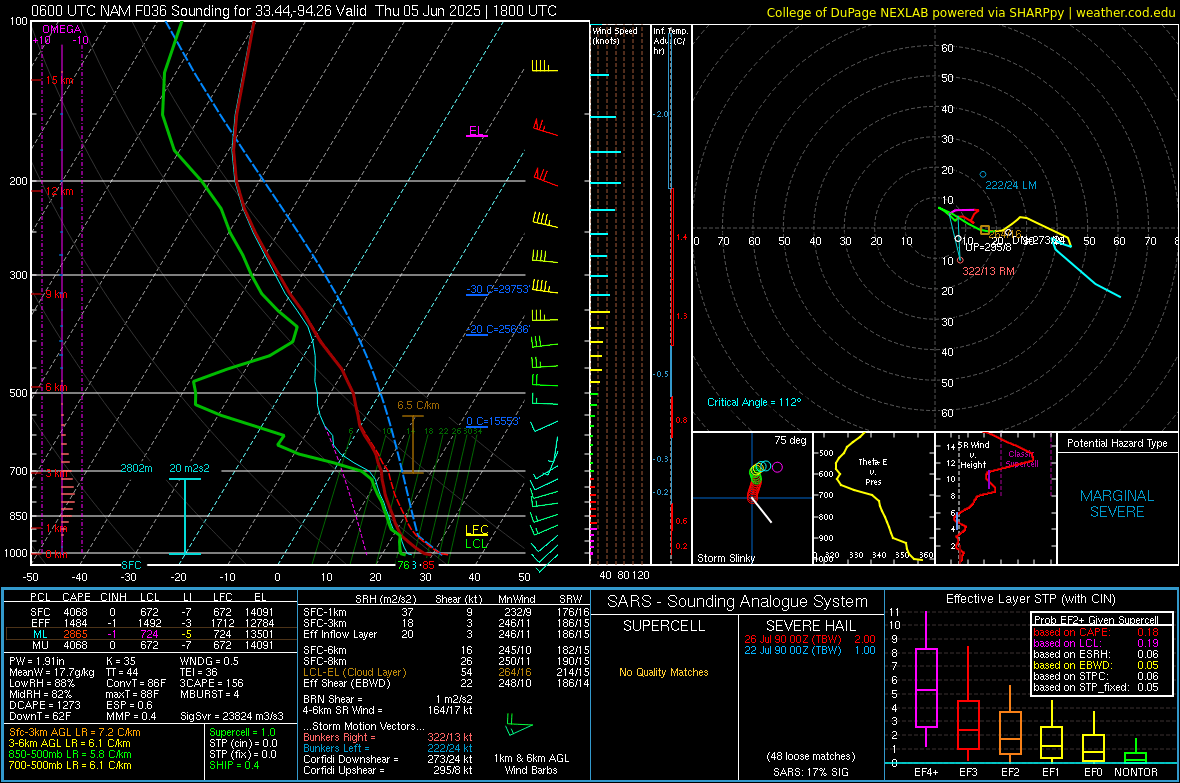The width and height of the screenshot is (1180, 783).
Task: Click the Bunkers Right = 322/13 kt line
Action: (388, 738)
